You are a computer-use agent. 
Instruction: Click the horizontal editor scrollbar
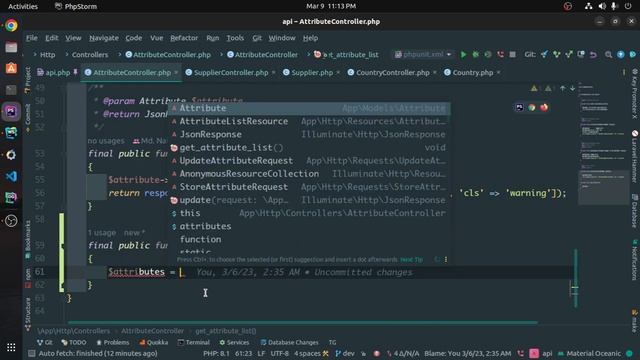point(302,322)
